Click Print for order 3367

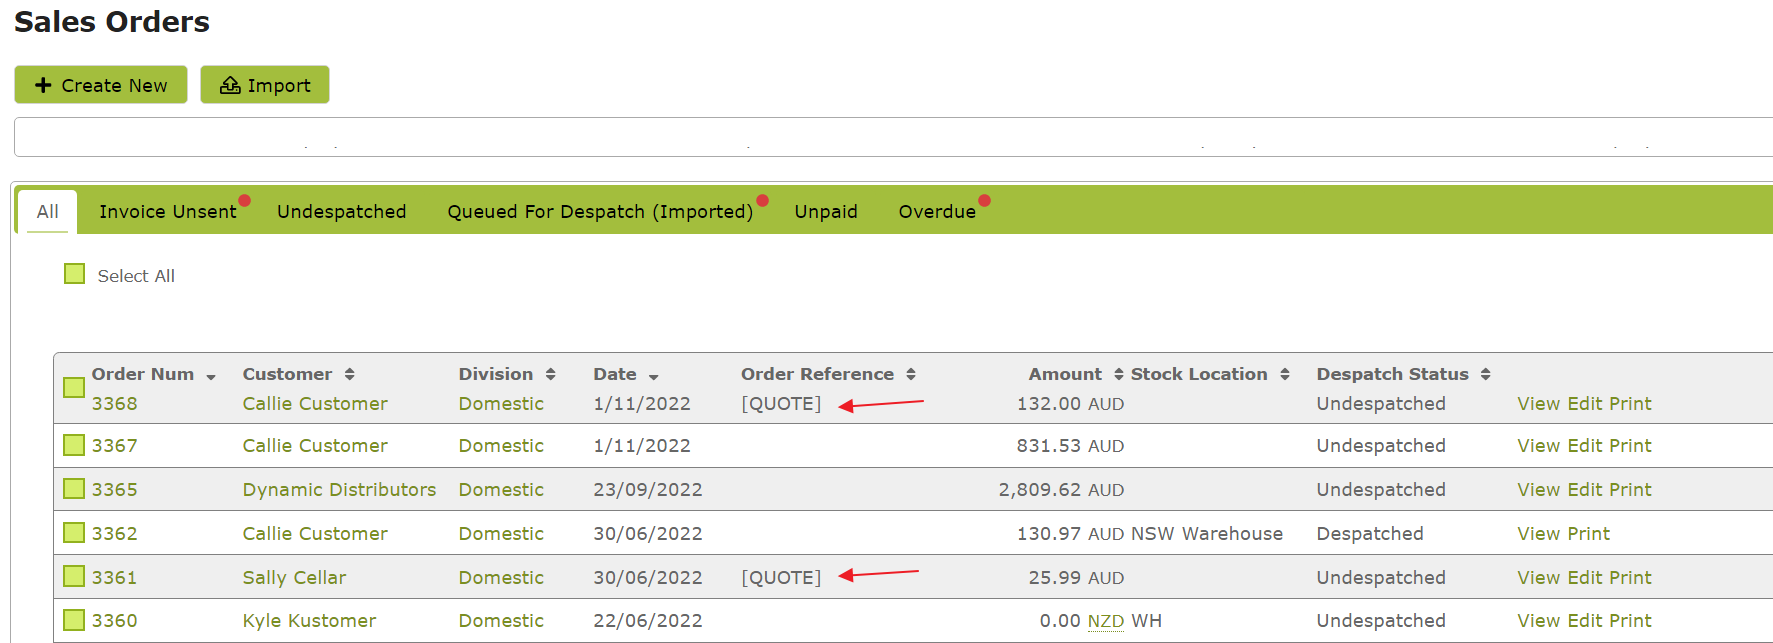click(x=1630, y=445)
